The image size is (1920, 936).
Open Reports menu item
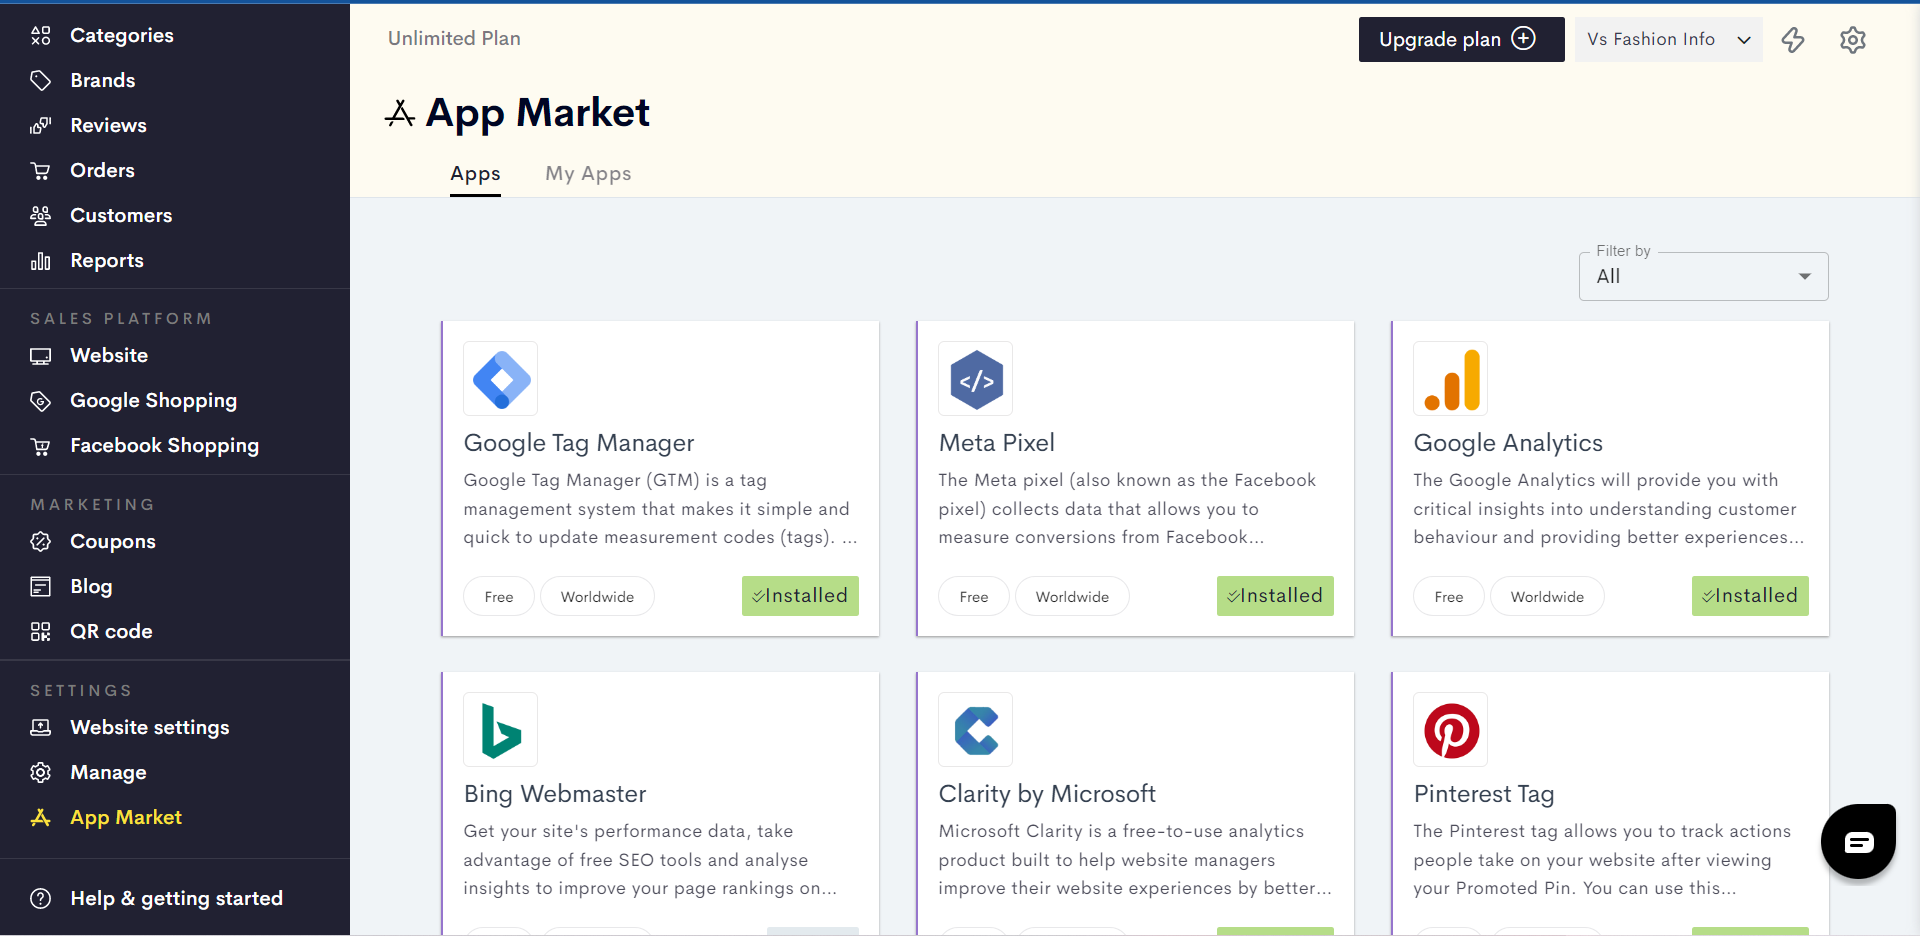107,260
